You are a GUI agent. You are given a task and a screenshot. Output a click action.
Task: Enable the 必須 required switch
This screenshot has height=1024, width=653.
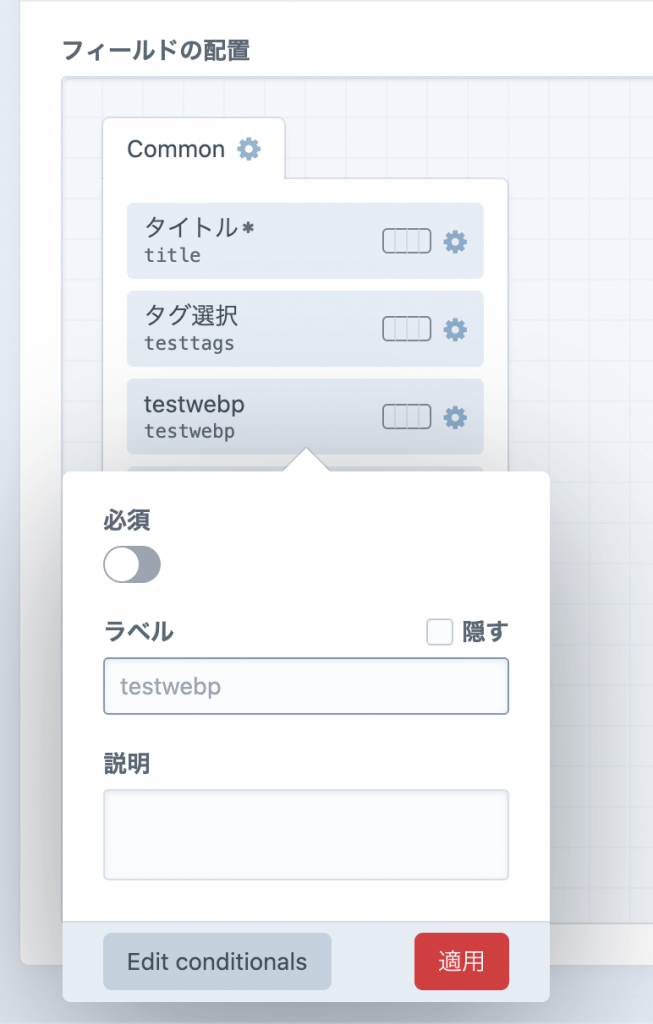coord(132,565)
